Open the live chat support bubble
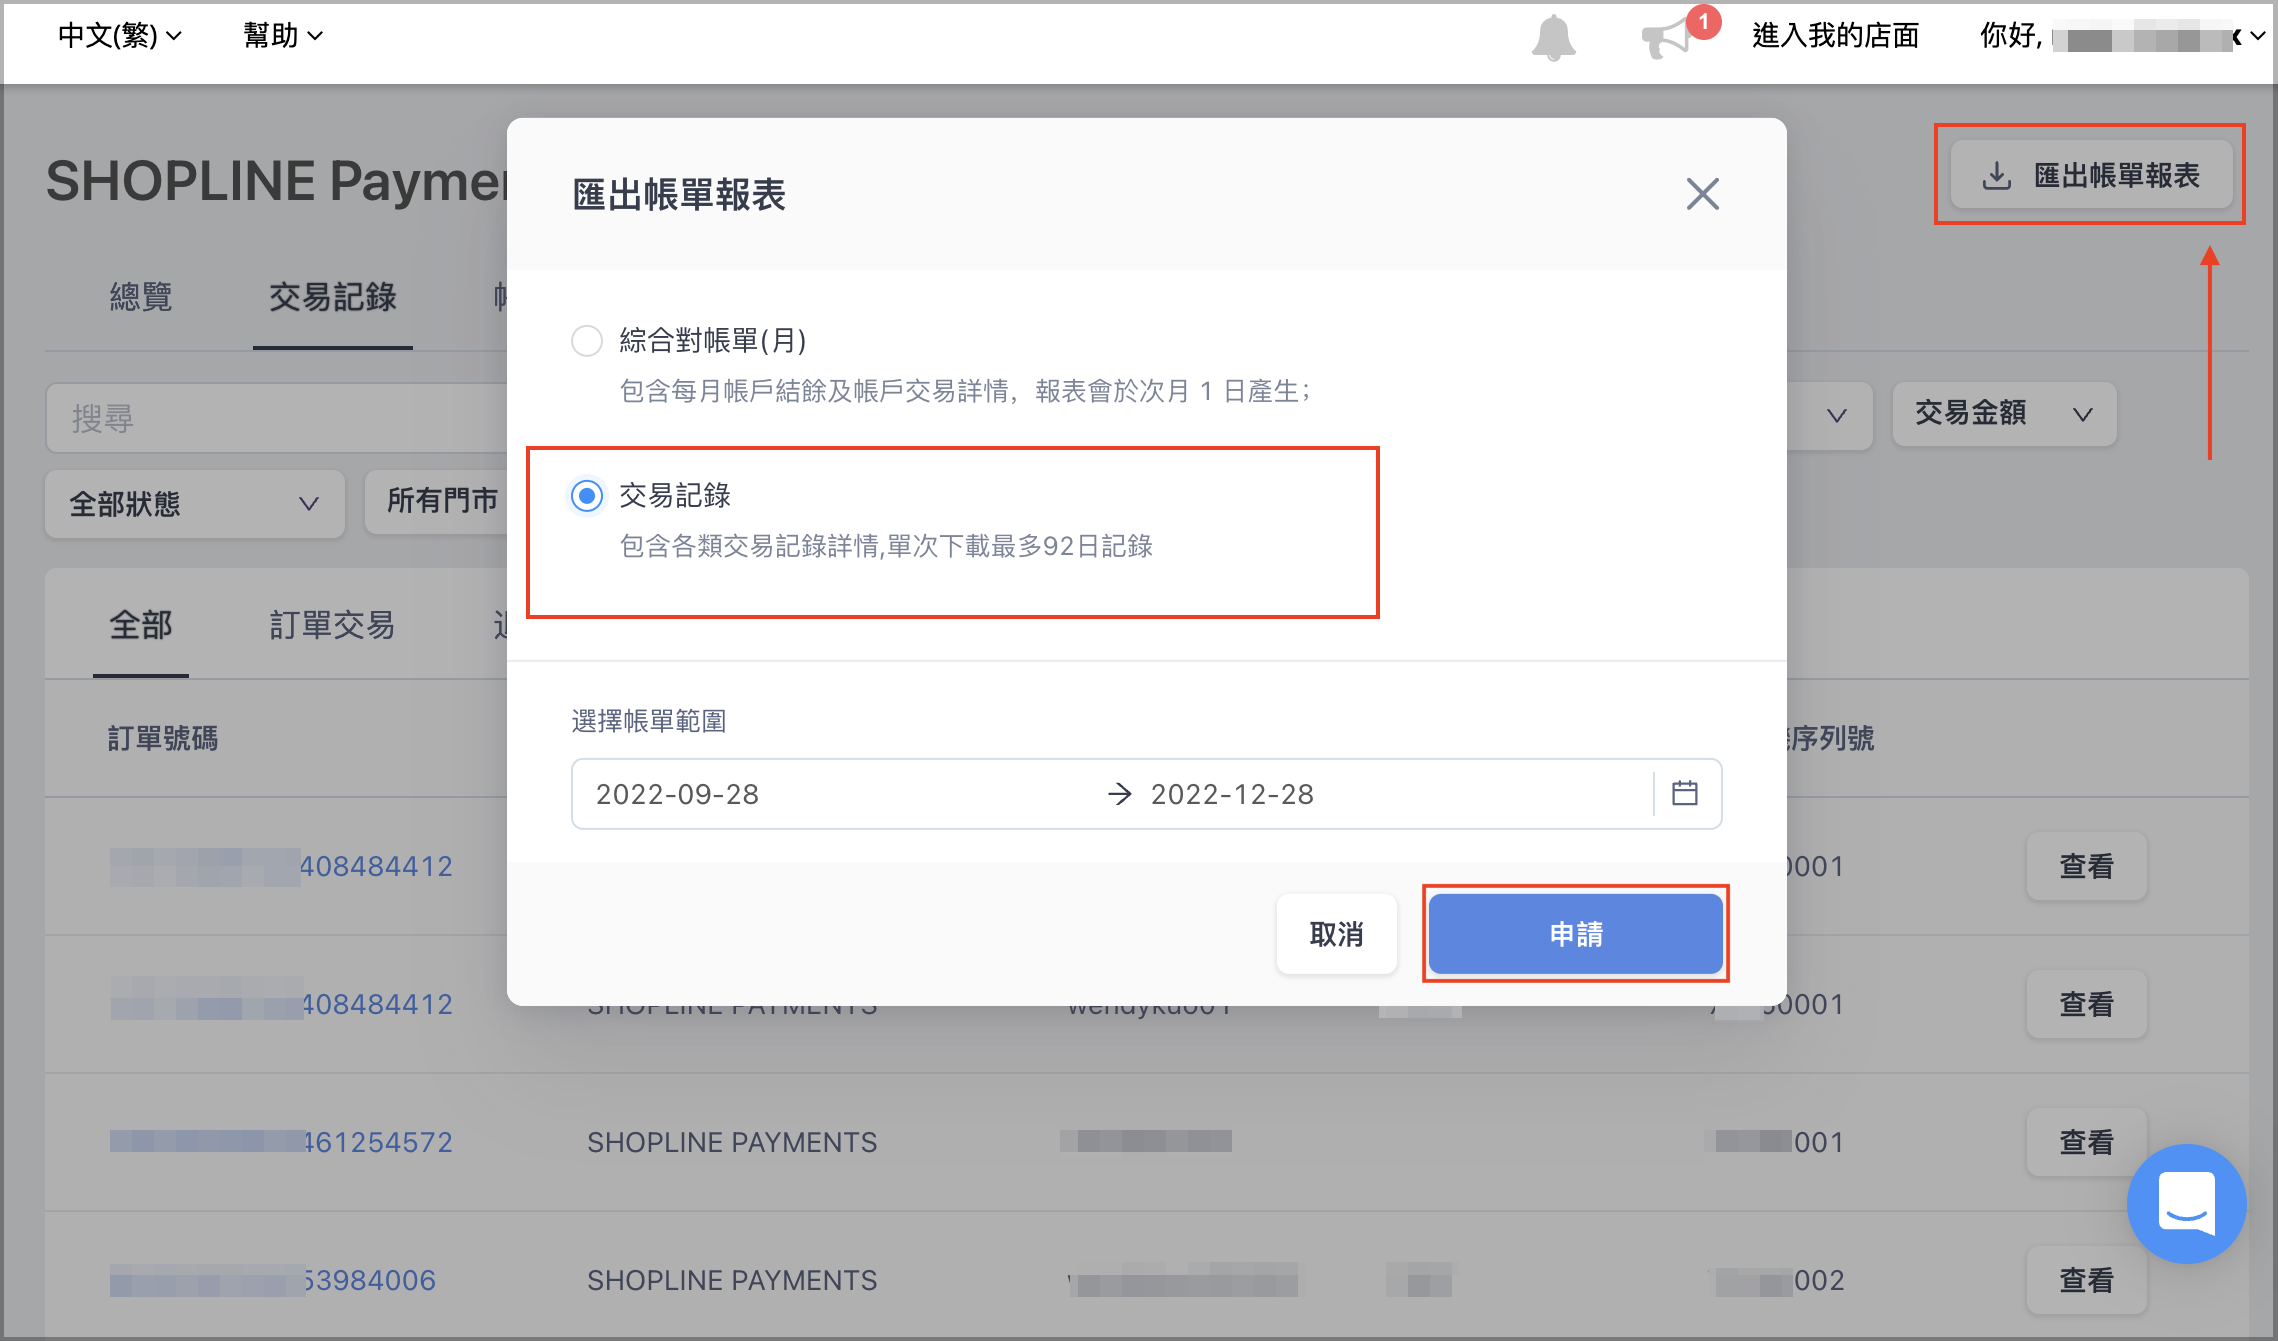 pyautogui.click(x=2186, y=1204)
